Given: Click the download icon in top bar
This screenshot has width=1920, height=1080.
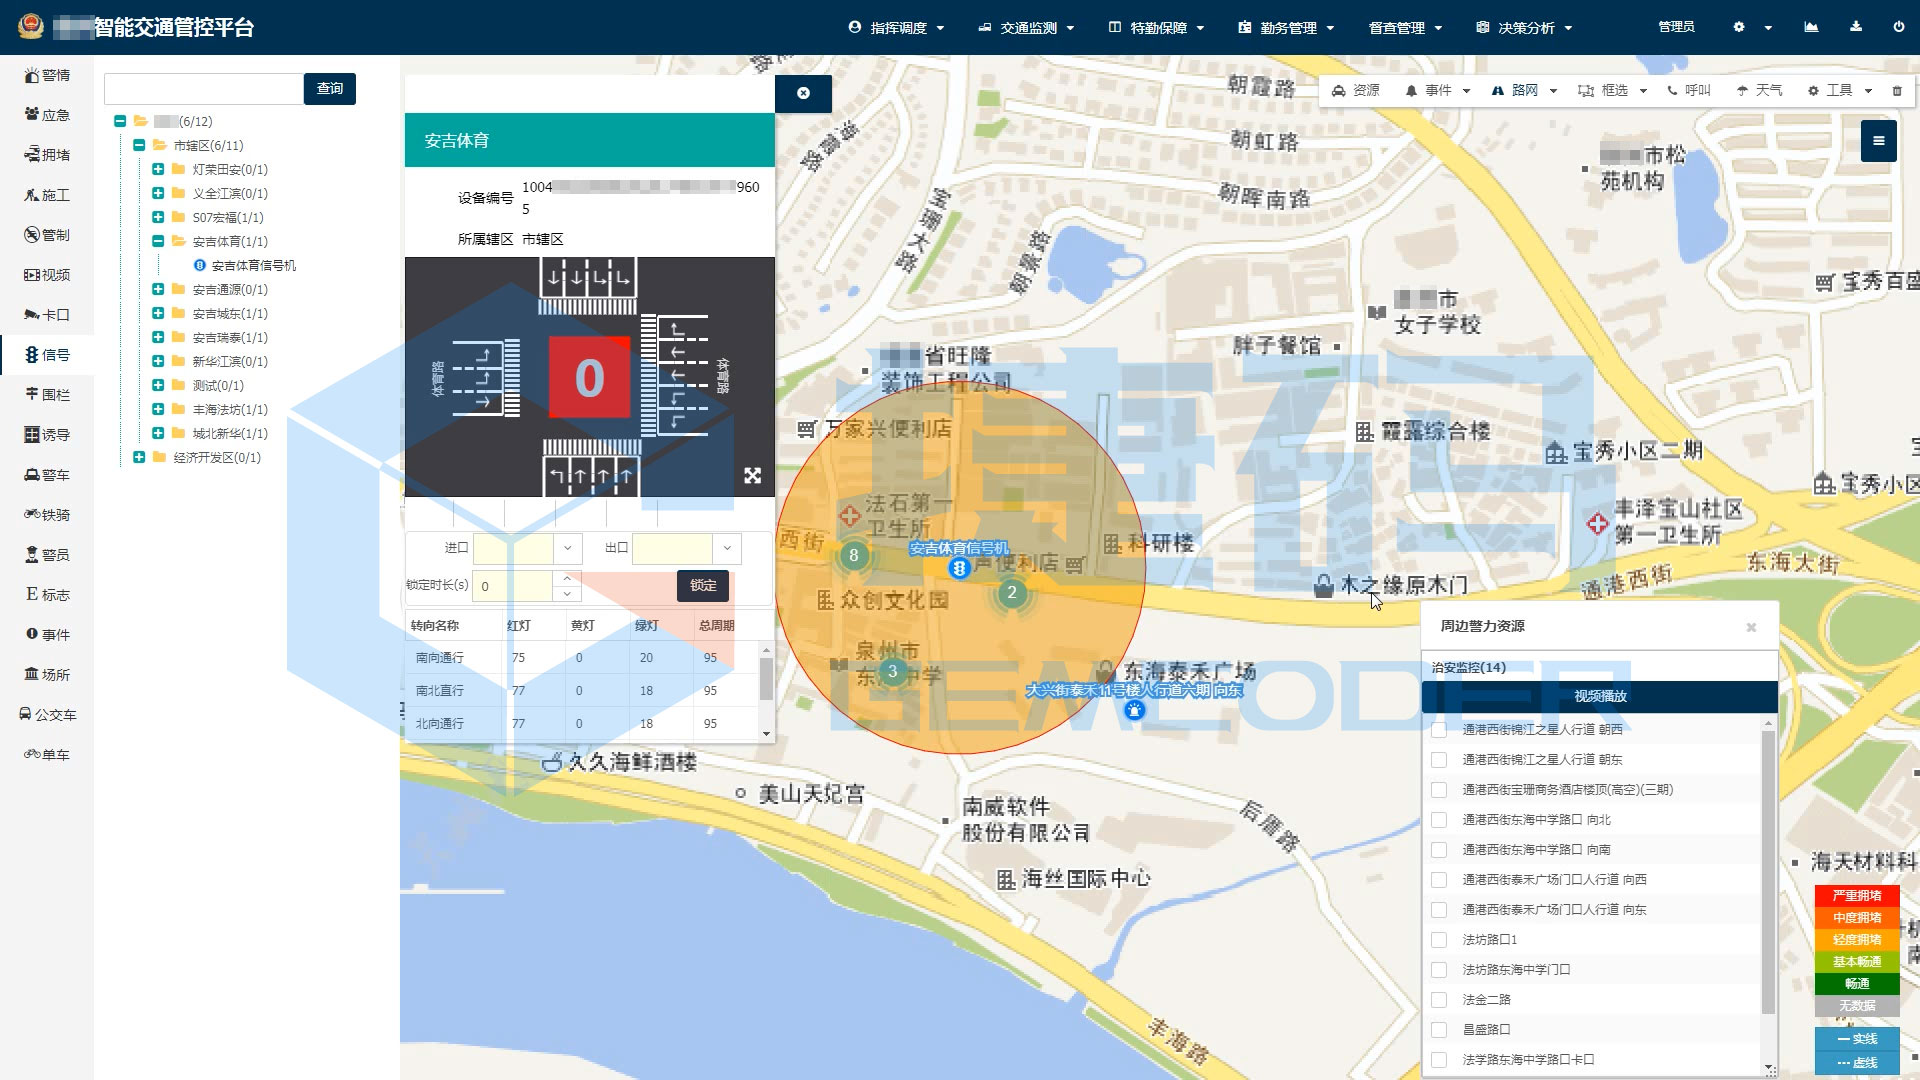Looking at the screenshot, I should [1855, 27].
